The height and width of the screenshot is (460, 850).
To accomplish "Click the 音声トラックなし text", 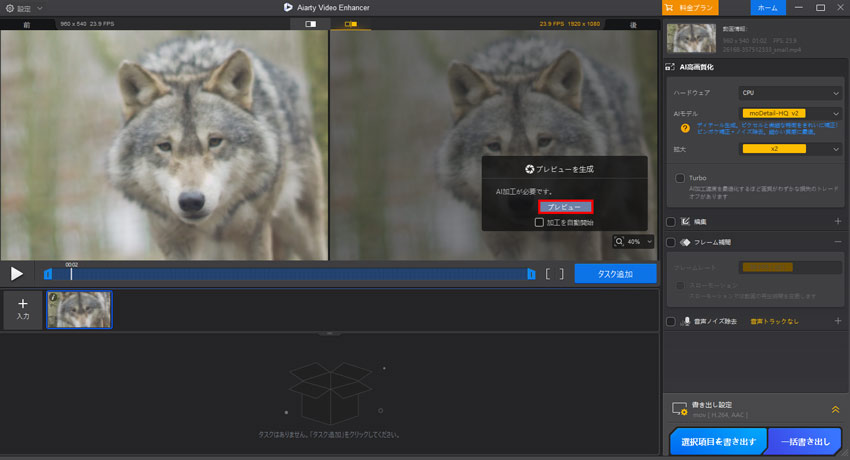I will click(x=774, y=321).
